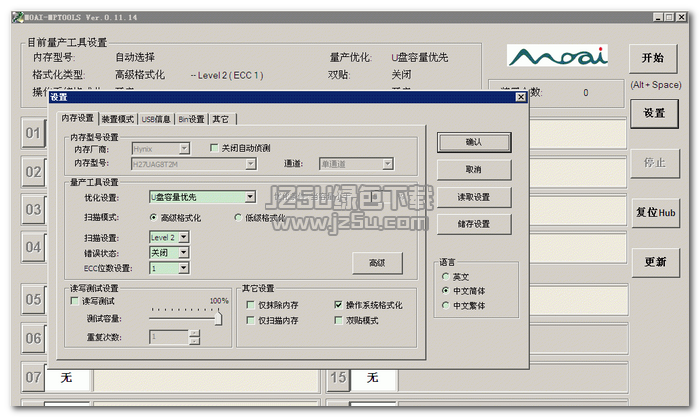Check the 仅抹除内存 checkbox
Screen dimensions: 700x417
pos(250,305)
